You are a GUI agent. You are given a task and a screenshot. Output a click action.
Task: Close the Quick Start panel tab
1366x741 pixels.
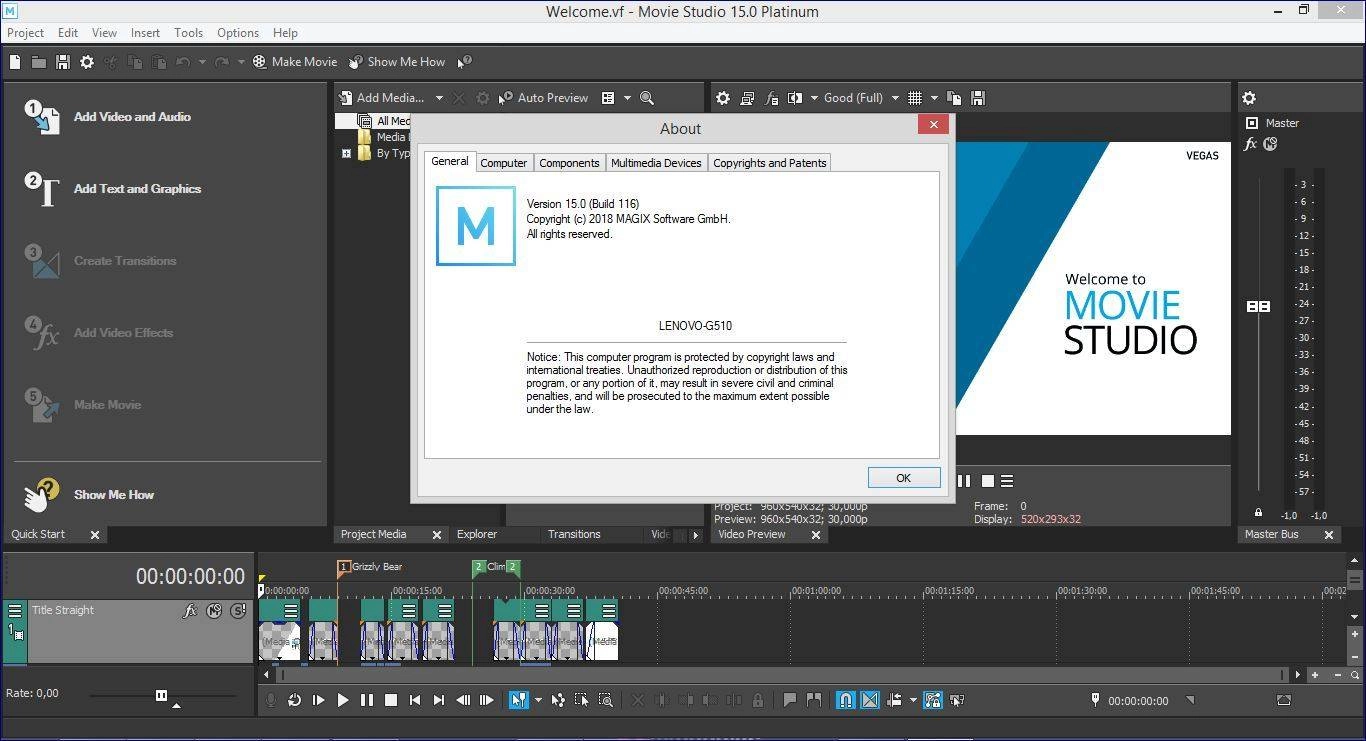[95, 535]
